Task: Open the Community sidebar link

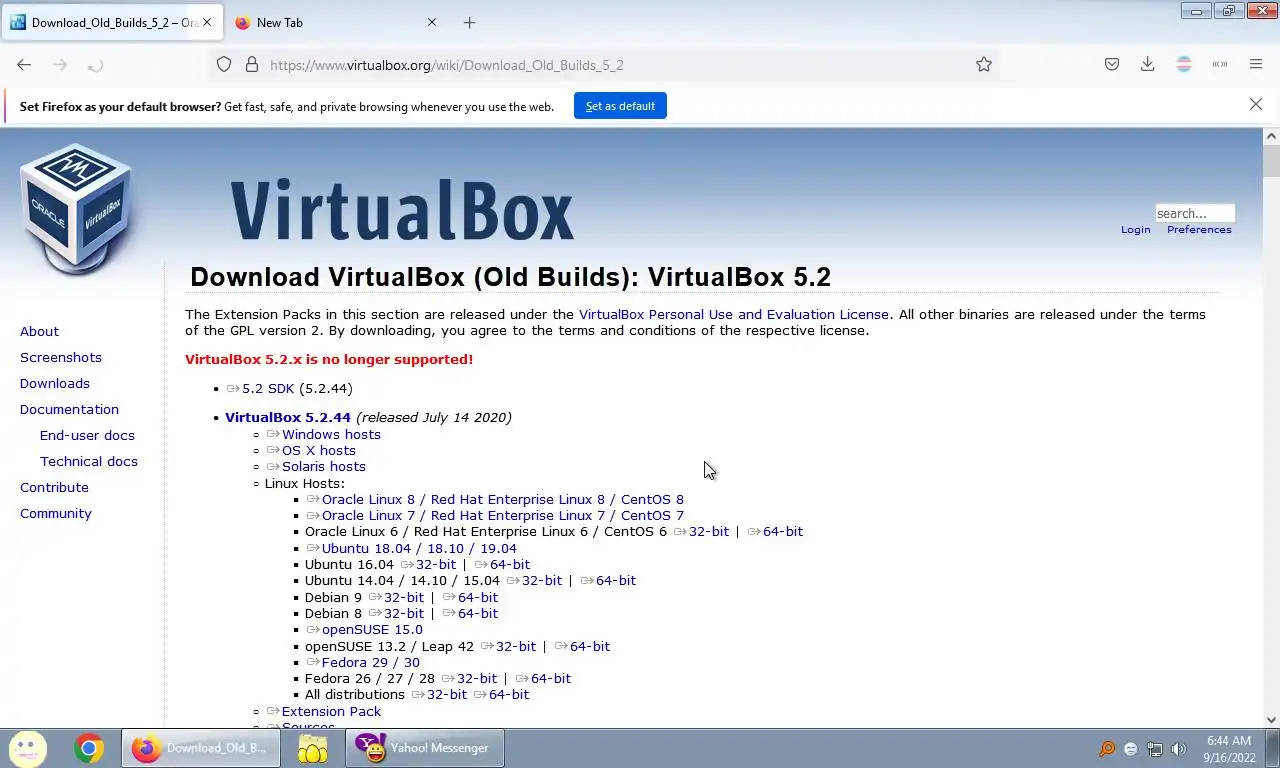Action: (x=56, y=513)
